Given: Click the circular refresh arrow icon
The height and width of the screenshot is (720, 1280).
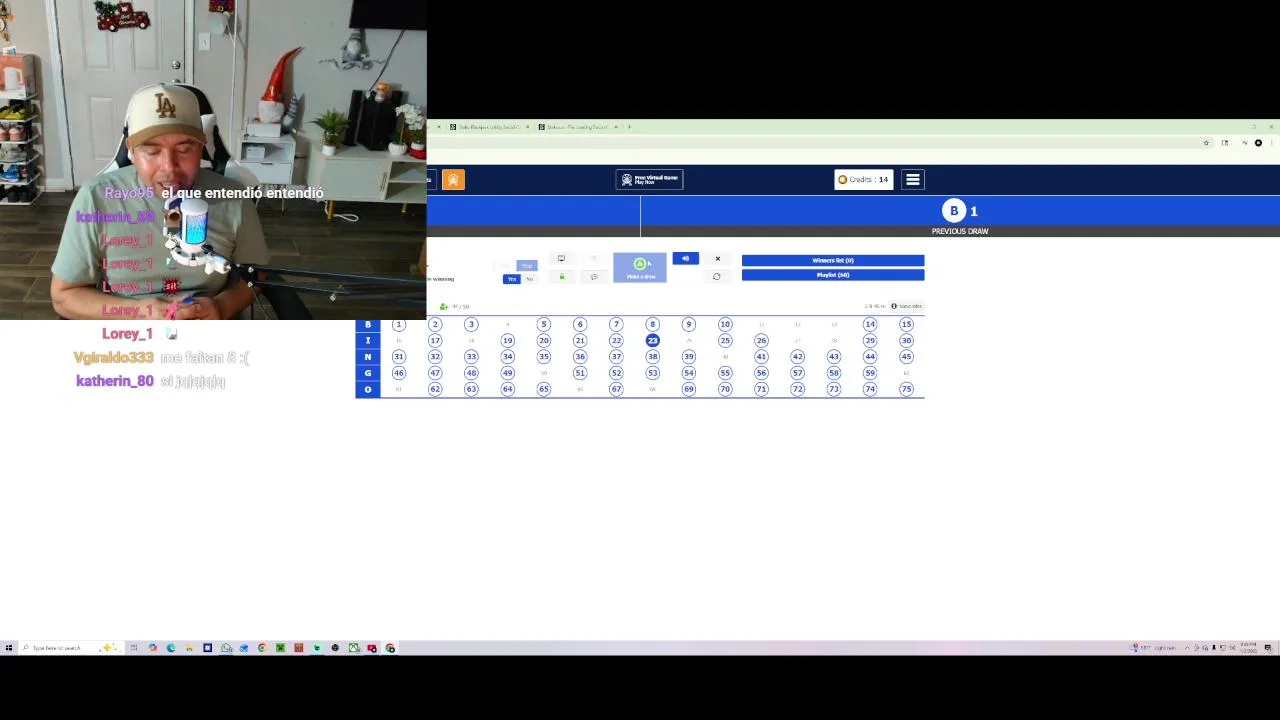Looking at the screenshot, I should (716, 277).
